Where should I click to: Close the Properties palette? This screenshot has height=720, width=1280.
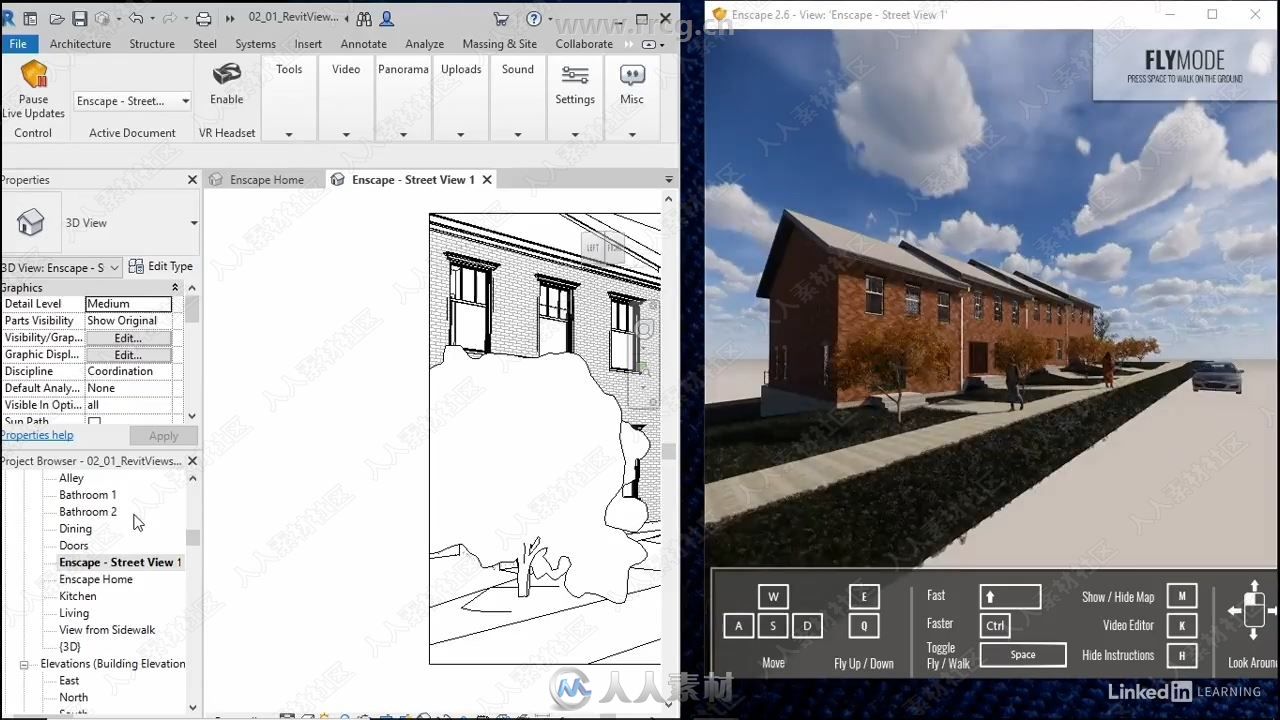point(192,180)
